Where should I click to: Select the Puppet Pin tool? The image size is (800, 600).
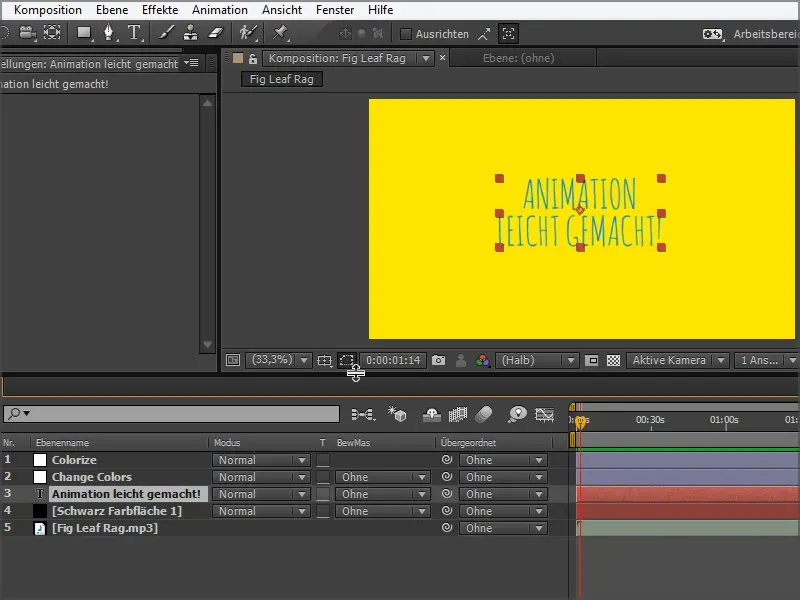coord(279,32)
